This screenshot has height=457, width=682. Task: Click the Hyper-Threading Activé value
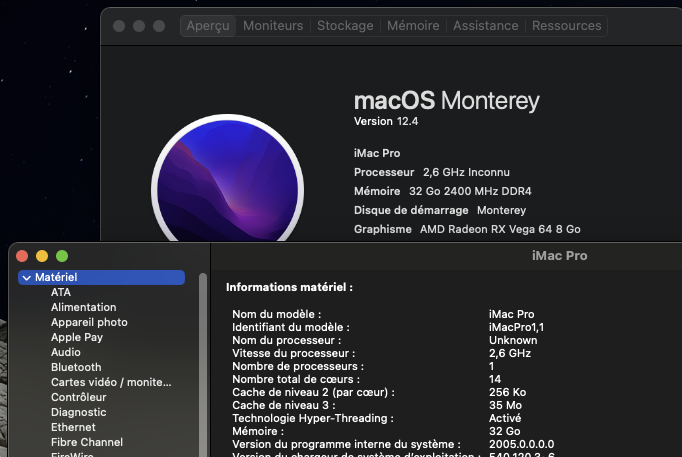(505, 418)
